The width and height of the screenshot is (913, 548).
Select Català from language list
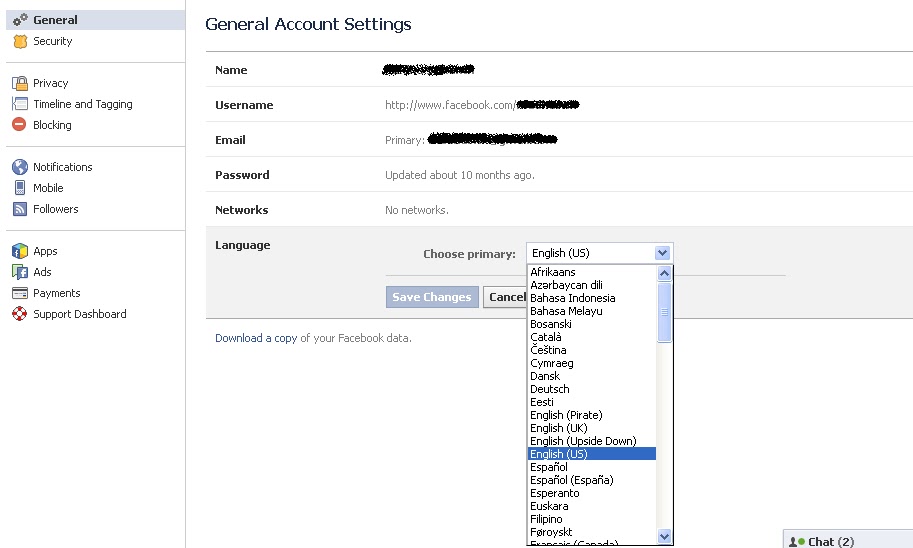click(x=592, y=337)
